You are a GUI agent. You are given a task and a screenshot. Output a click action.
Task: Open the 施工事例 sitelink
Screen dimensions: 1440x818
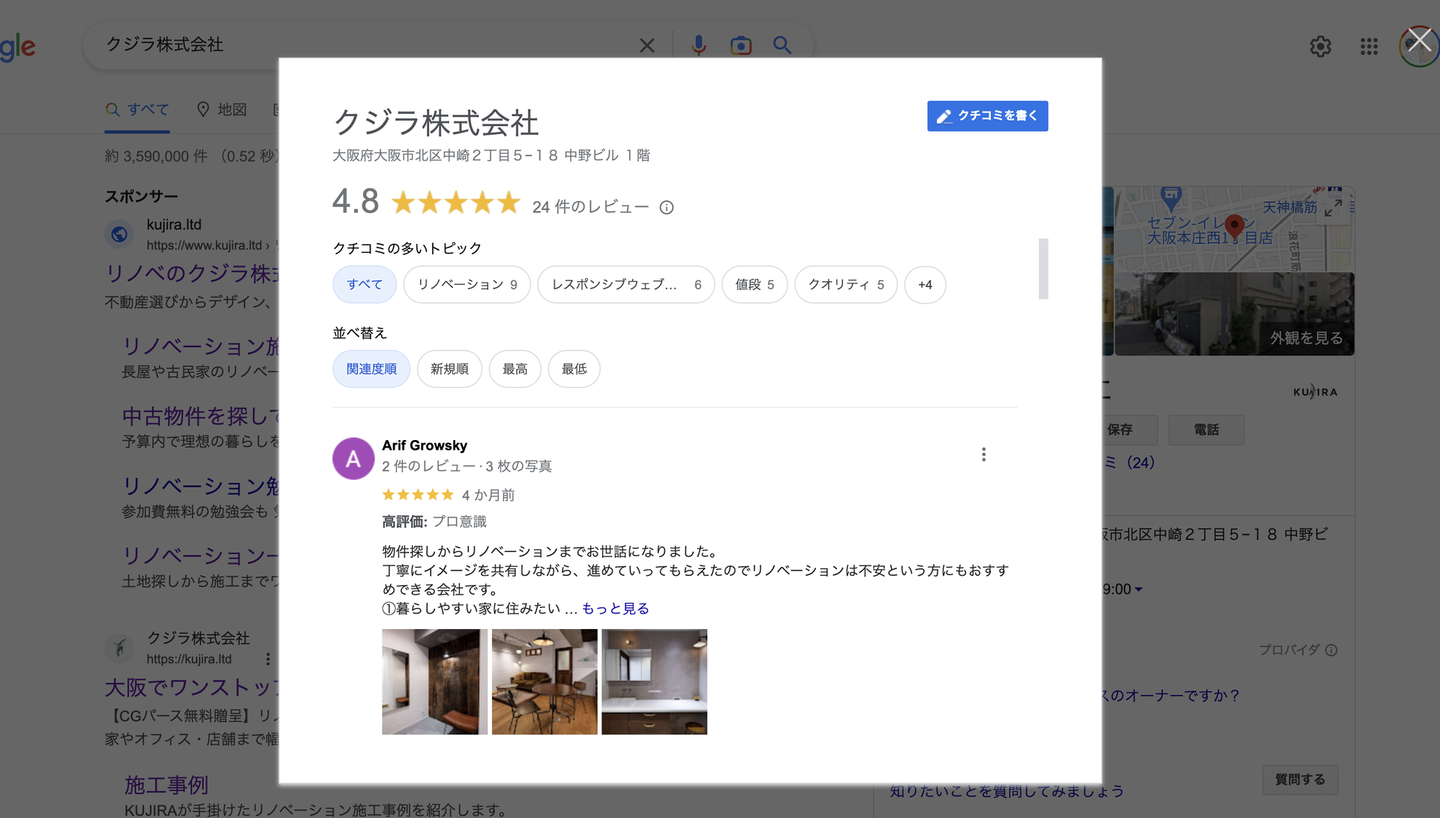coord(166,785)
